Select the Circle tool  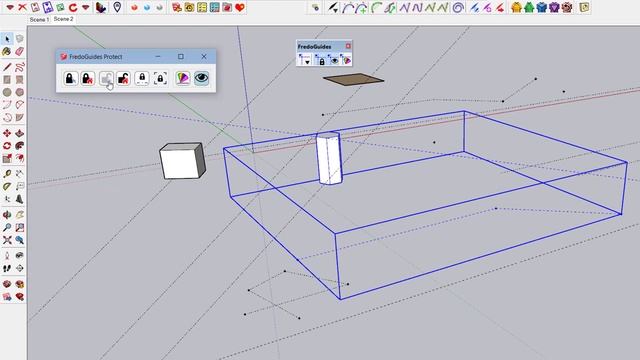(x=7, y=92)
